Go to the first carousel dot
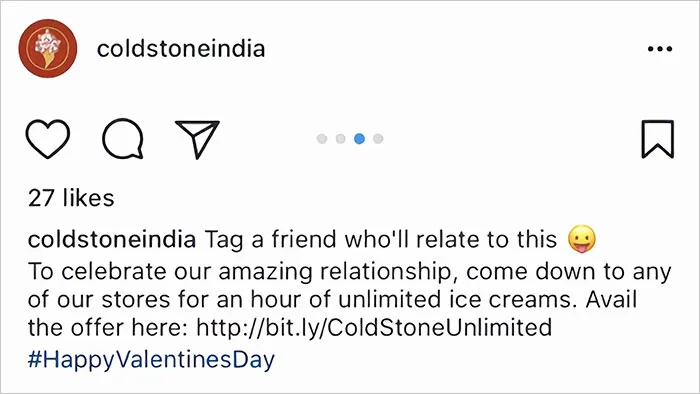700x394 pixels. click(322, 139)
